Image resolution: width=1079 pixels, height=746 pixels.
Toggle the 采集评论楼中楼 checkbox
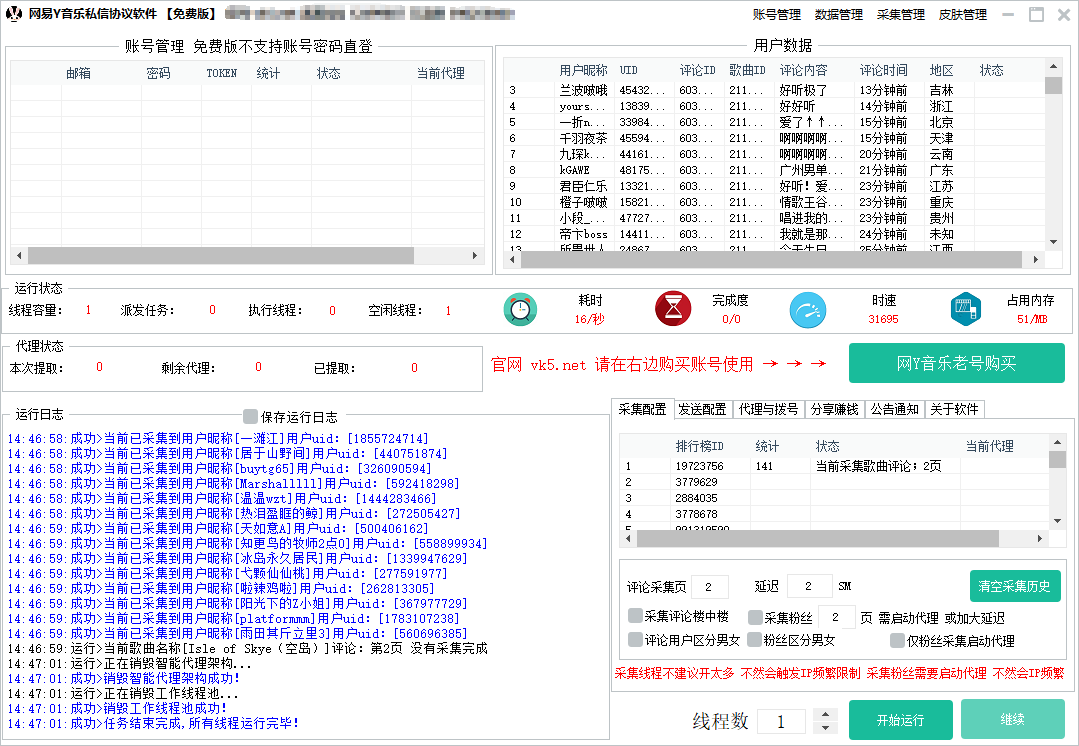[x=635, y=615]
